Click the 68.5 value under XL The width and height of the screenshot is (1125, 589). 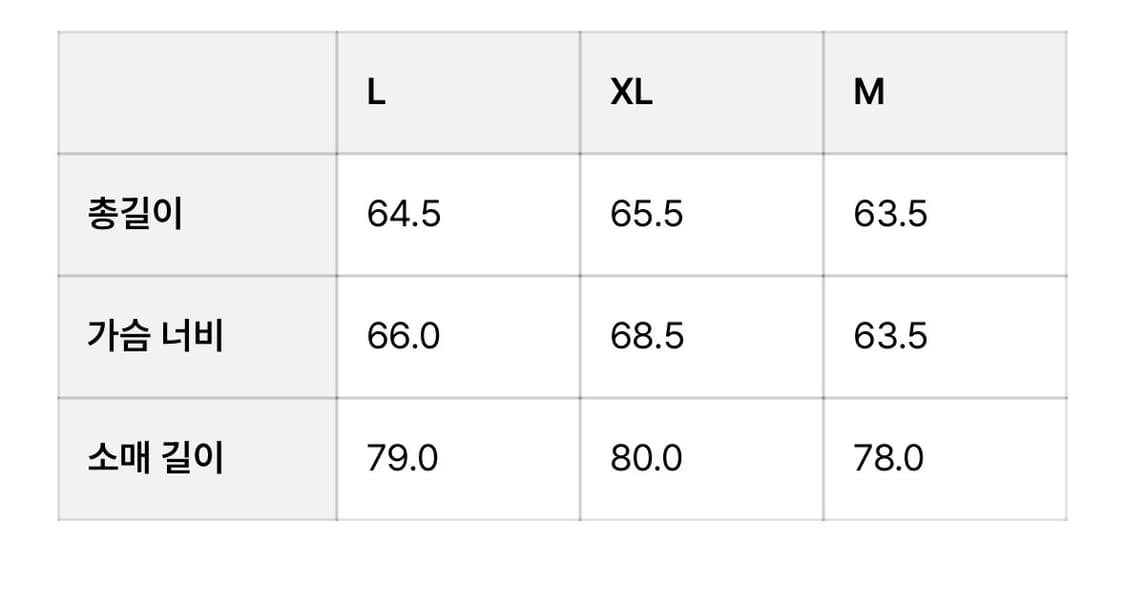click(x=647, y=337)
